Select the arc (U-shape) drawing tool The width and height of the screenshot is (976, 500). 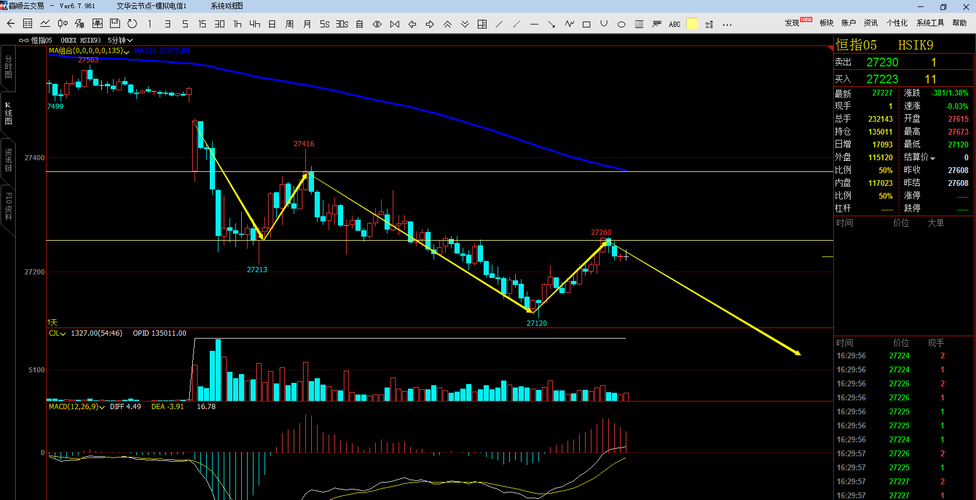604,23
